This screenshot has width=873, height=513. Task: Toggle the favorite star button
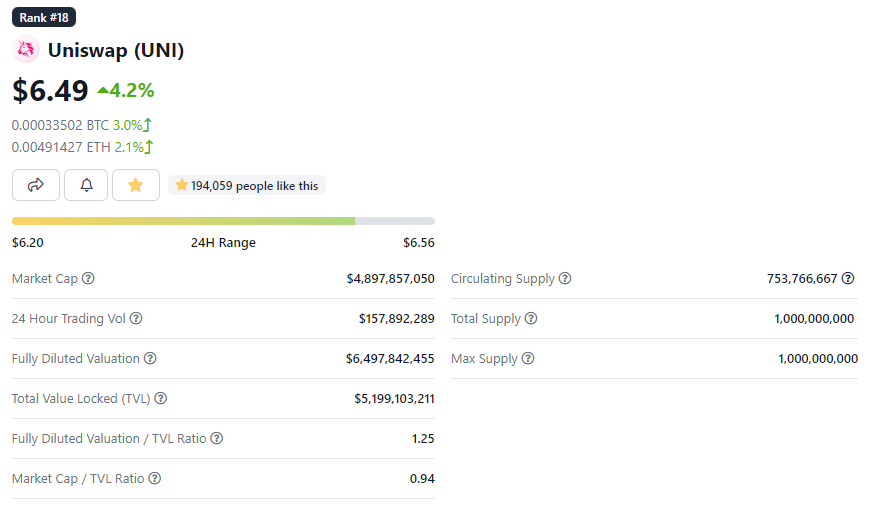(x=136, y=185)
